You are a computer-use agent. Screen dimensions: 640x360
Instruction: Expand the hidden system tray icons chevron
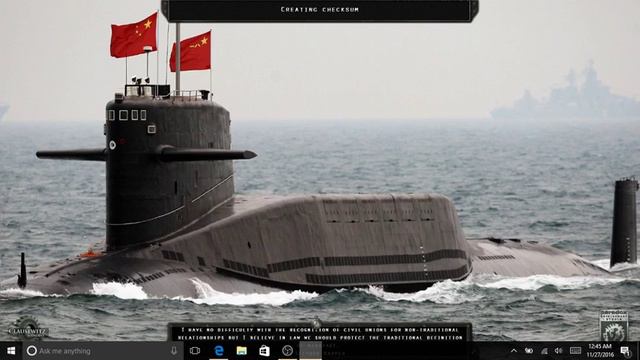514,351
